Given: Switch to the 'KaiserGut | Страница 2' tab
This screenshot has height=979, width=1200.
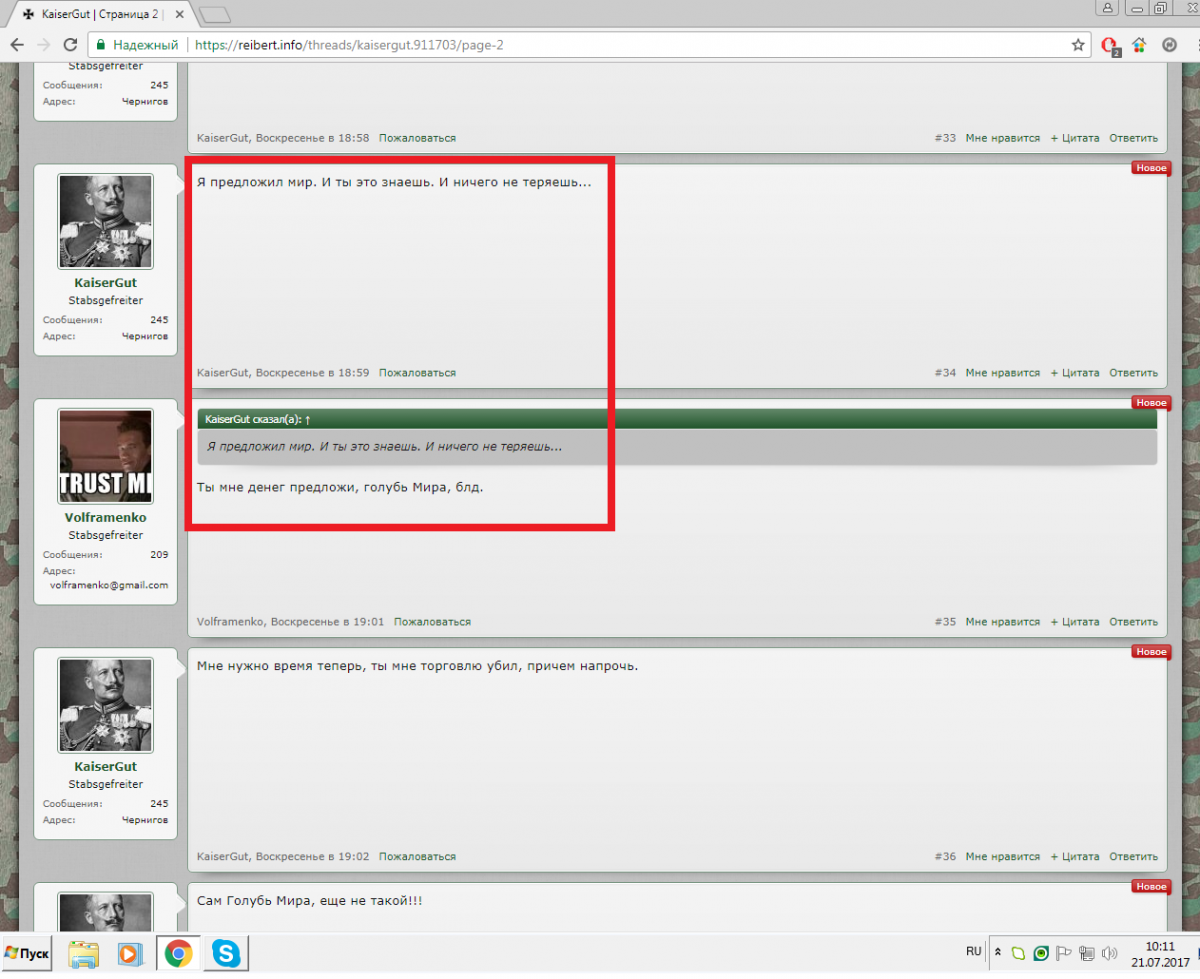Looking at the screenshot, I should pyautogui.click(x=98, y=15).
